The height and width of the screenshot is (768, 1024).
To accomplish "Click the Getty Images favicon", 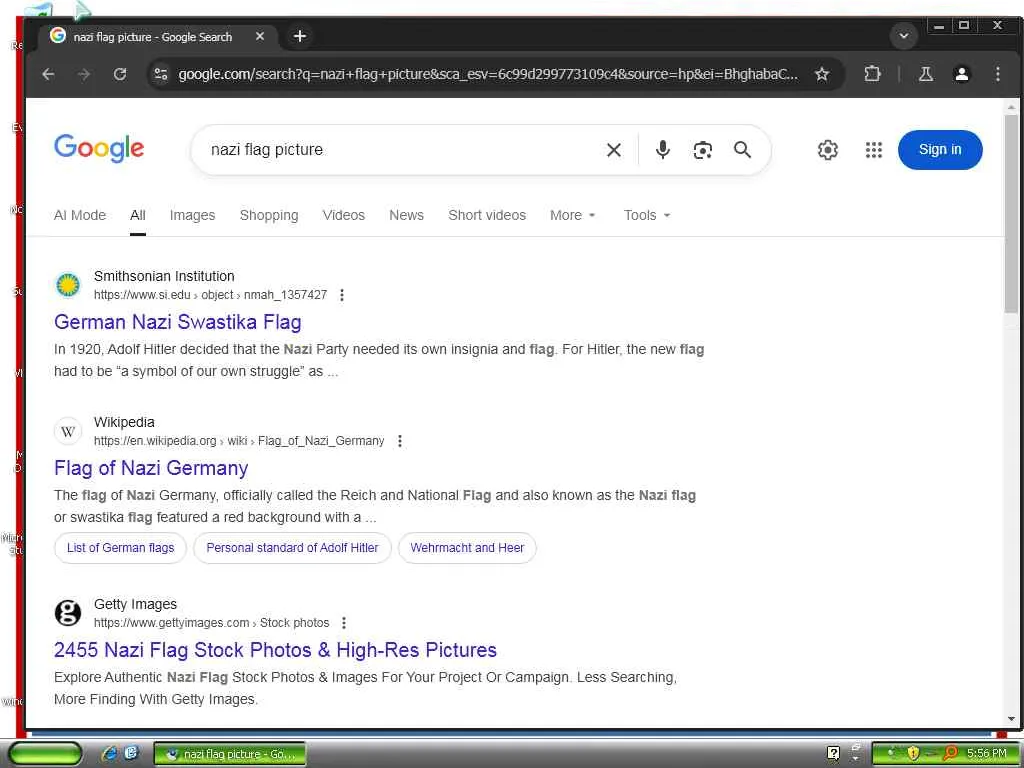I will (68, 613).
